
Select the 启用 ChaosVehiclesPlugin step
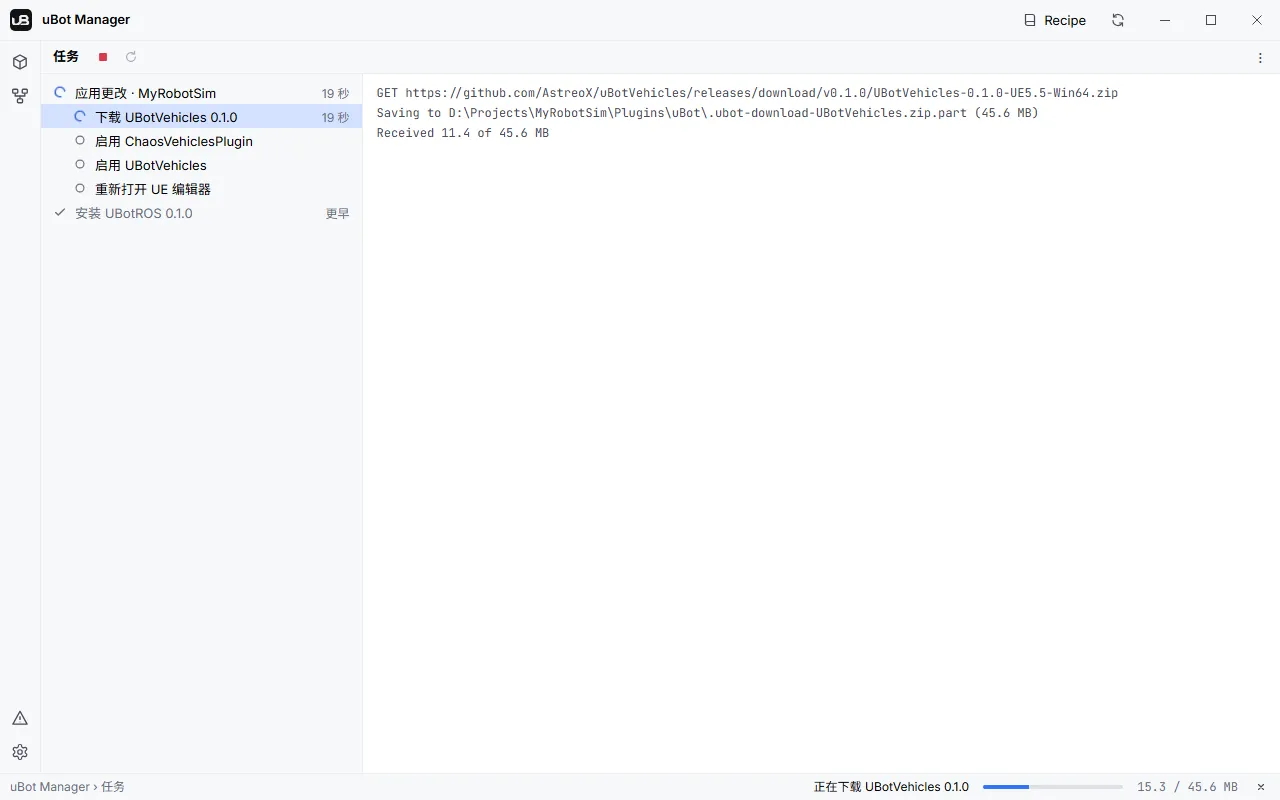tap(202, 141)
